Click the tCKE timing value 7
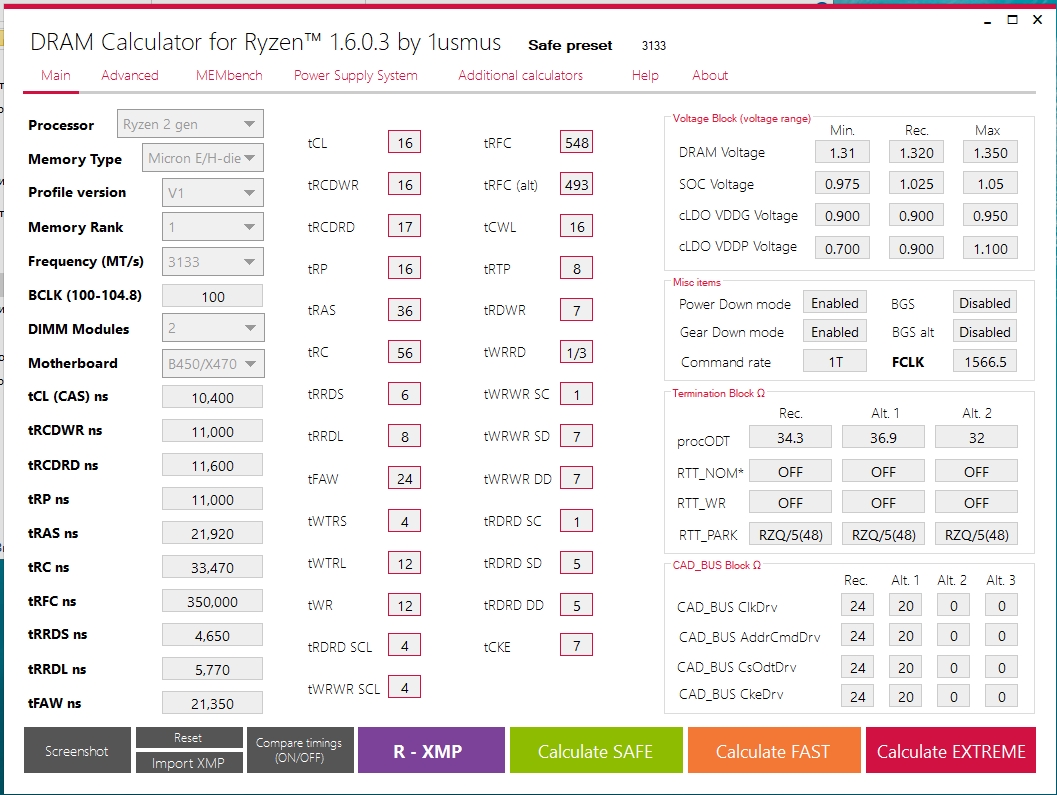 pos(576,645)
